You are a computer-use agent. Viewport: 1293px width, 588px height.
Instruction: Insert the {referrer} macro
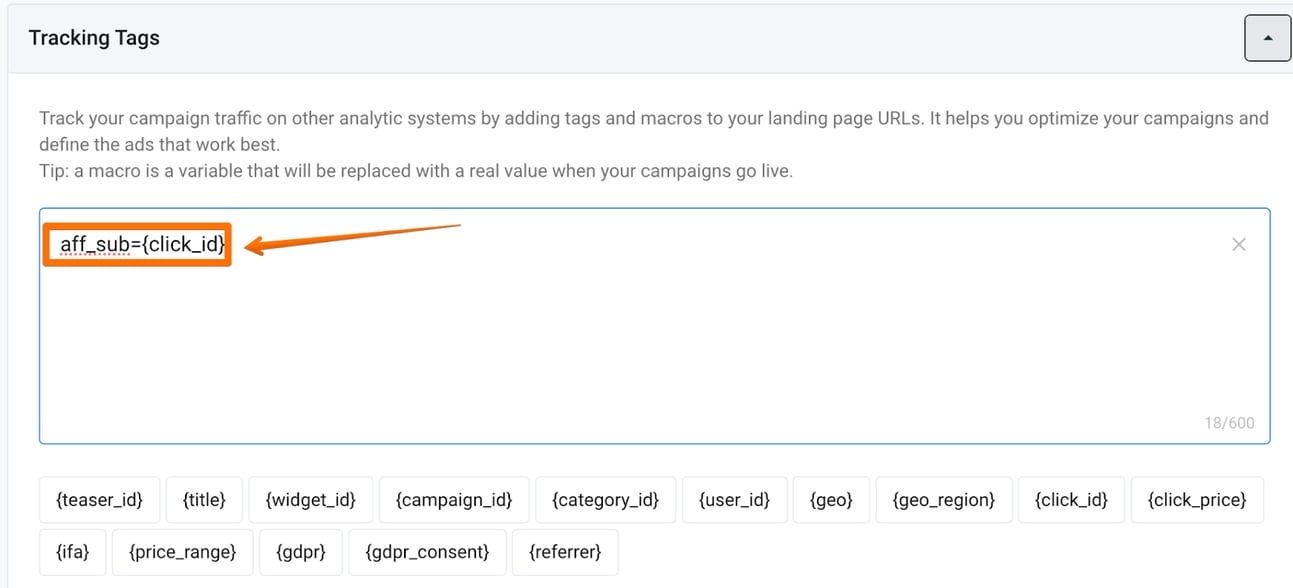pos(565,551)
